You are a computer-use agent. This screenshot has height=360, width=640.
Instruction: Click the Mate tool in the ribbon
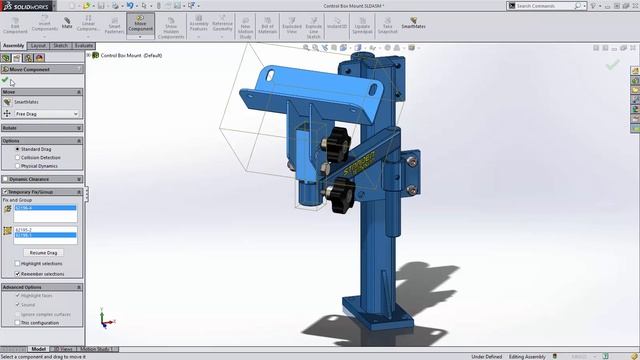(x=67, y=23)
